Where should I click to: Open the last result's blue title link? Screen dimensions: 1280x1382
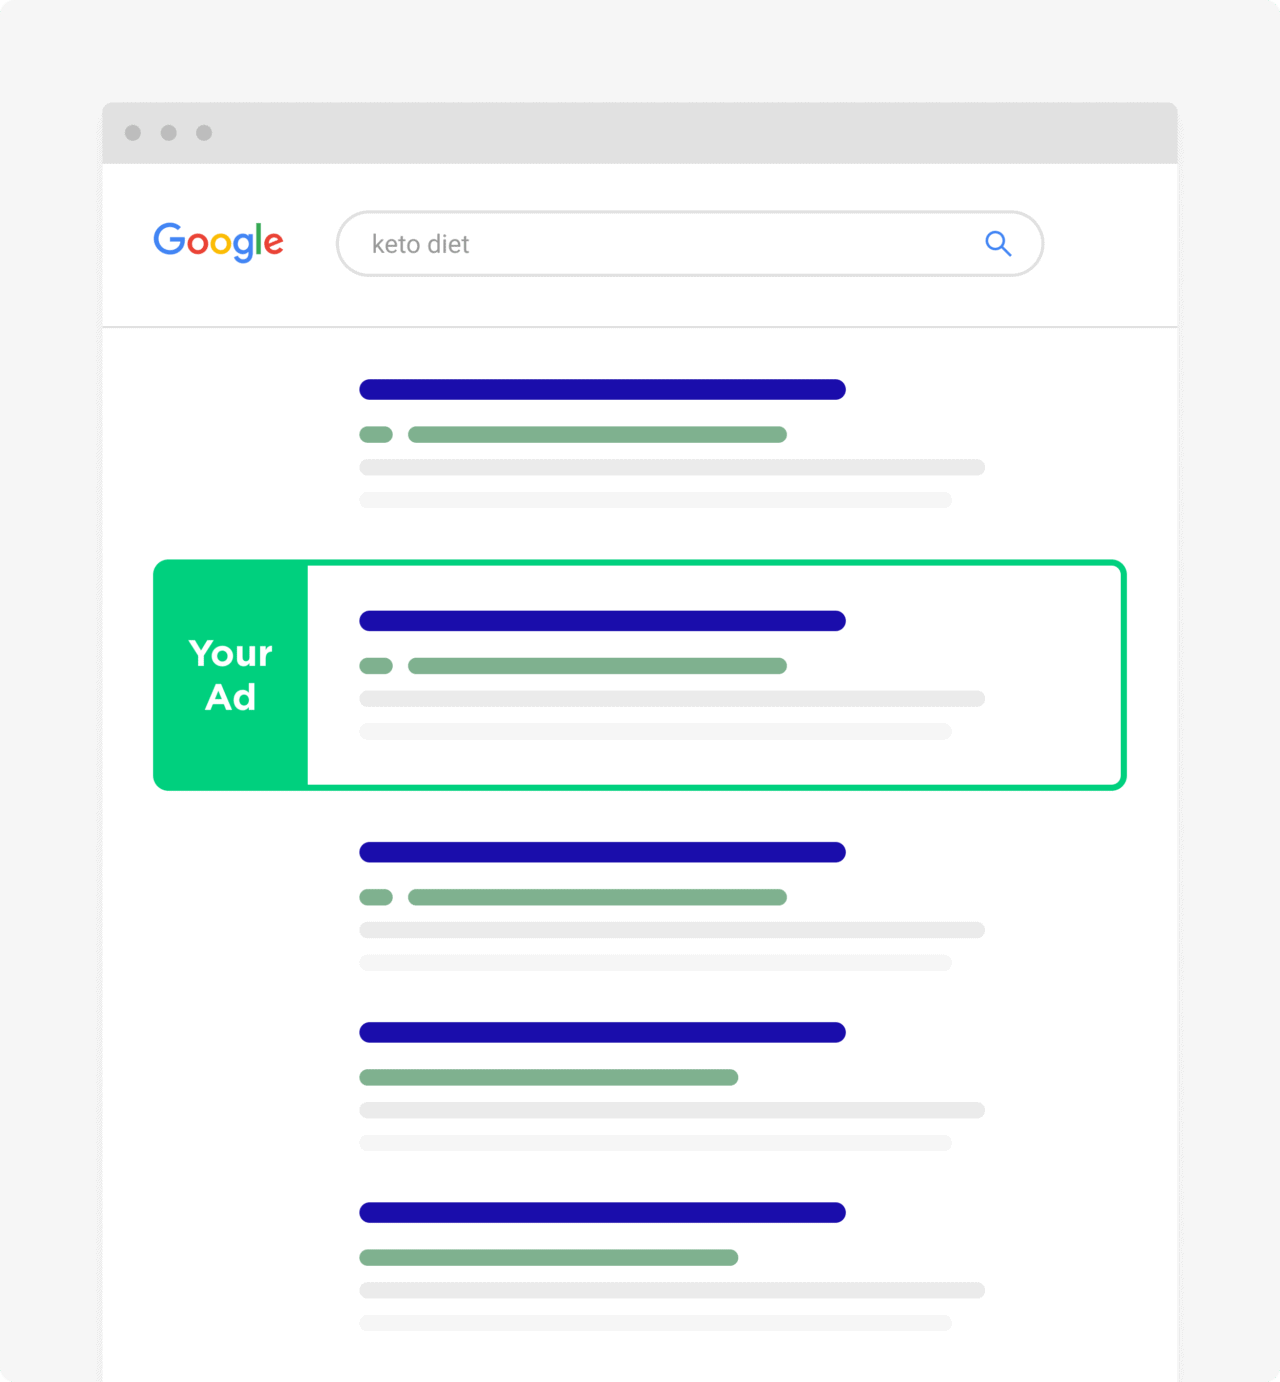(602, 1212)
